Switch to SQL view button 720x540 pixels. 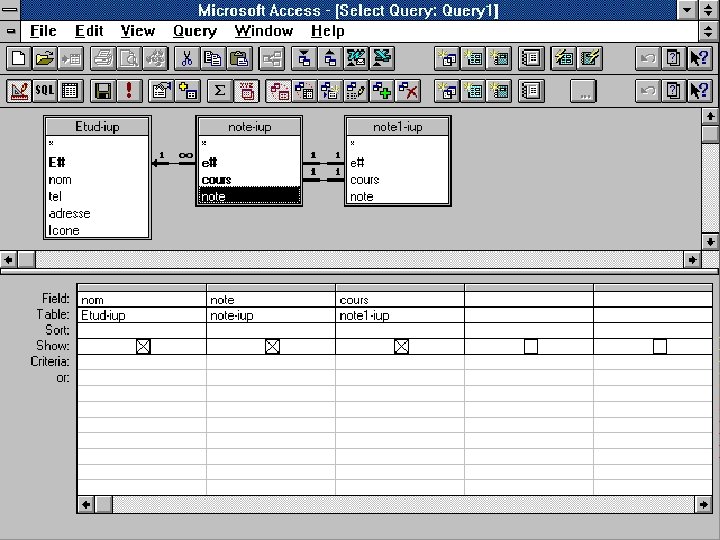coord(45,91)
